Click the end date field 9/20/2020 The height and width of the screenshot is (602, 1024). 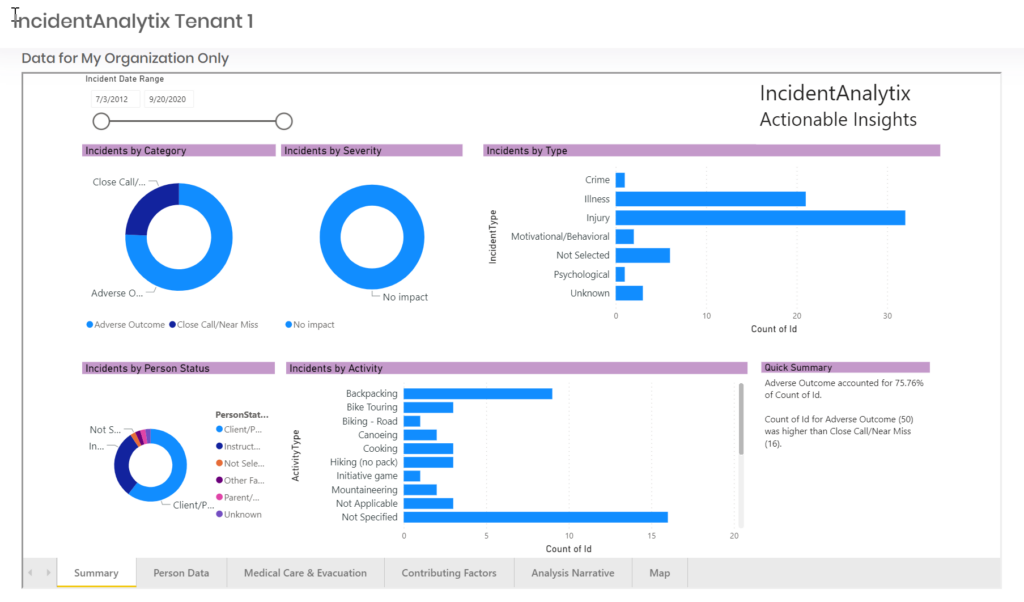(x=168, y=99)
